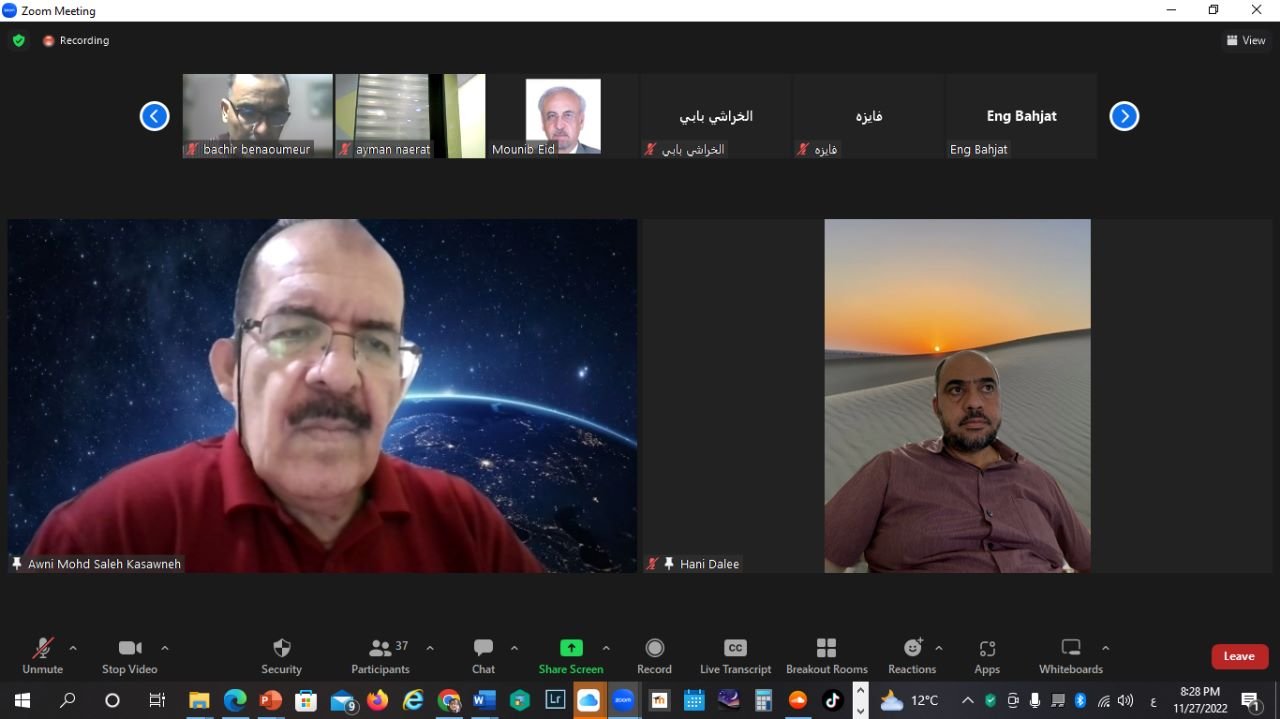
Task: Click the red Leave button
Action: [x=1239, y=656]
